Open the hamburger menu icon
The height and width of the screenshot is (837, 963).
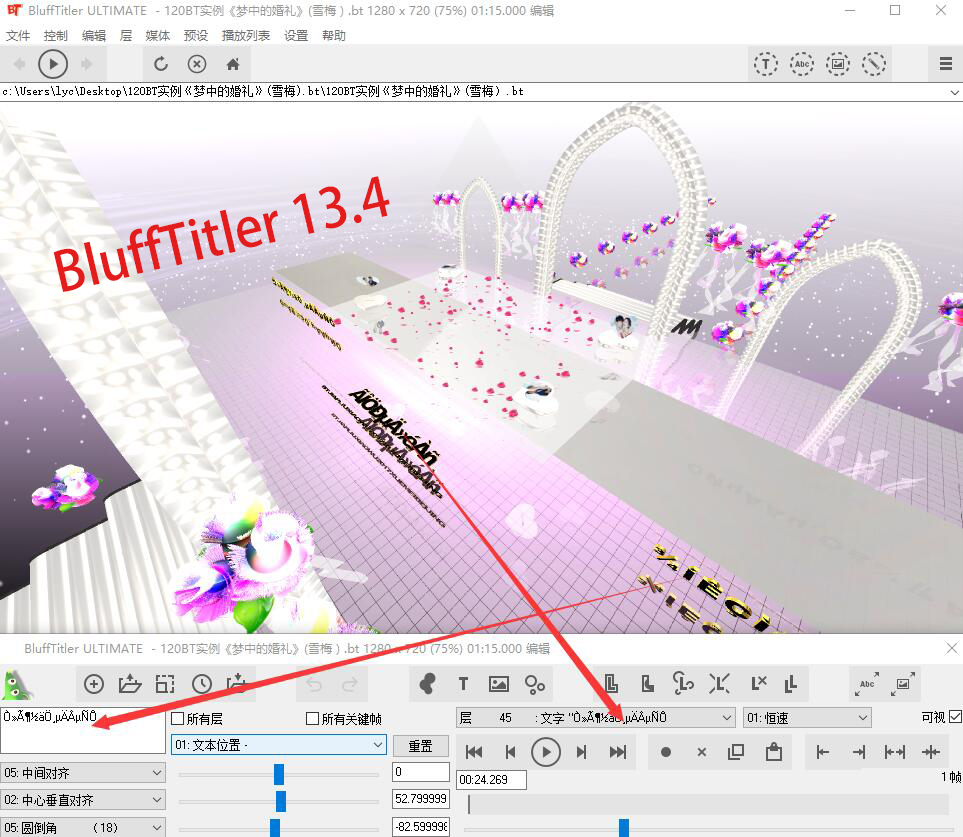coord(946,63)
